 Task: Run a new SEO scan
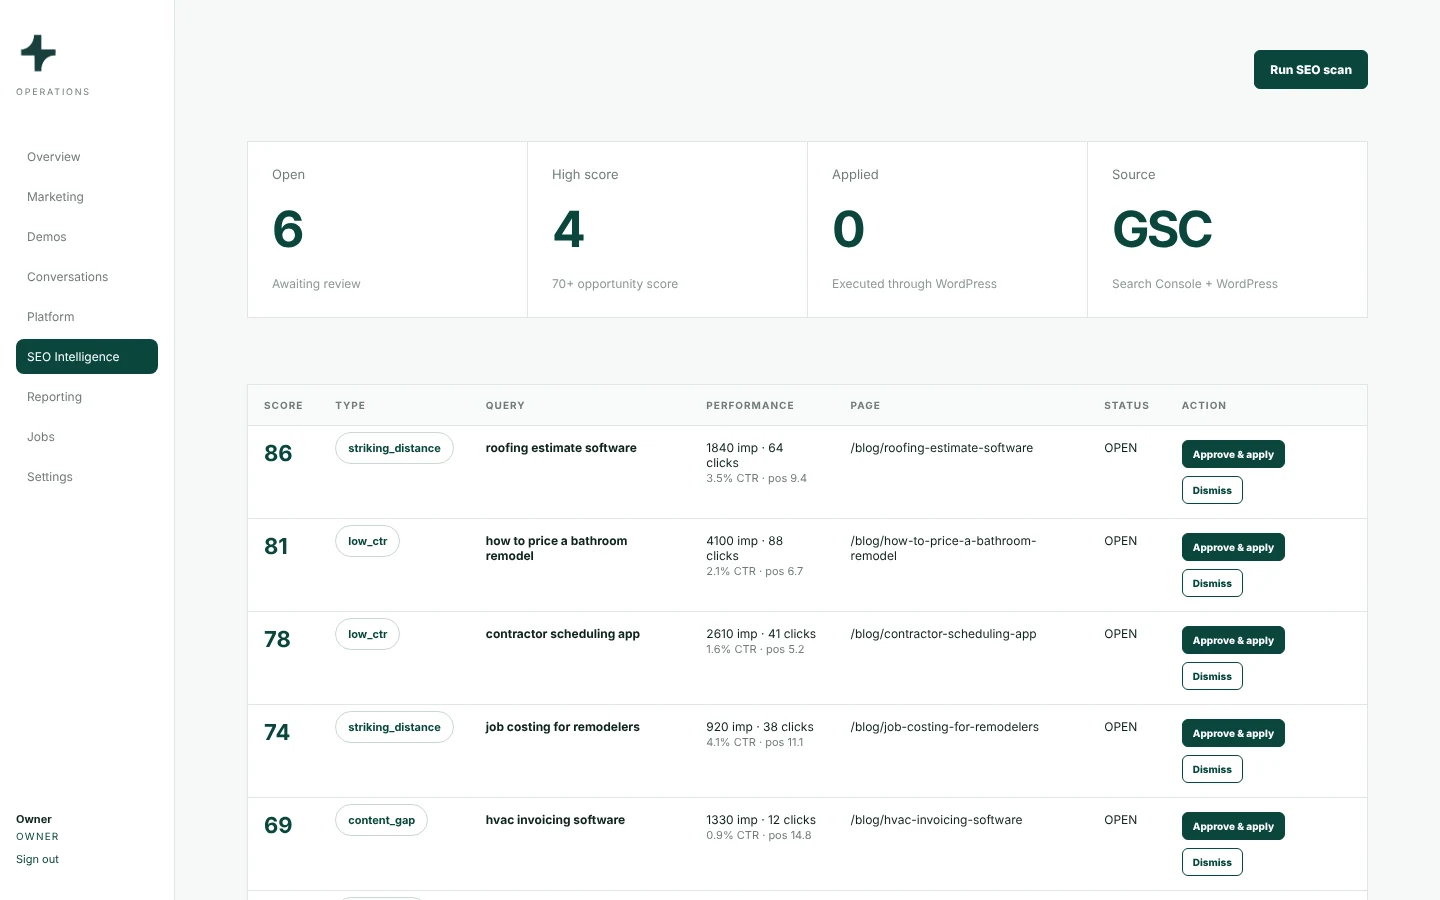(1310, 70)
